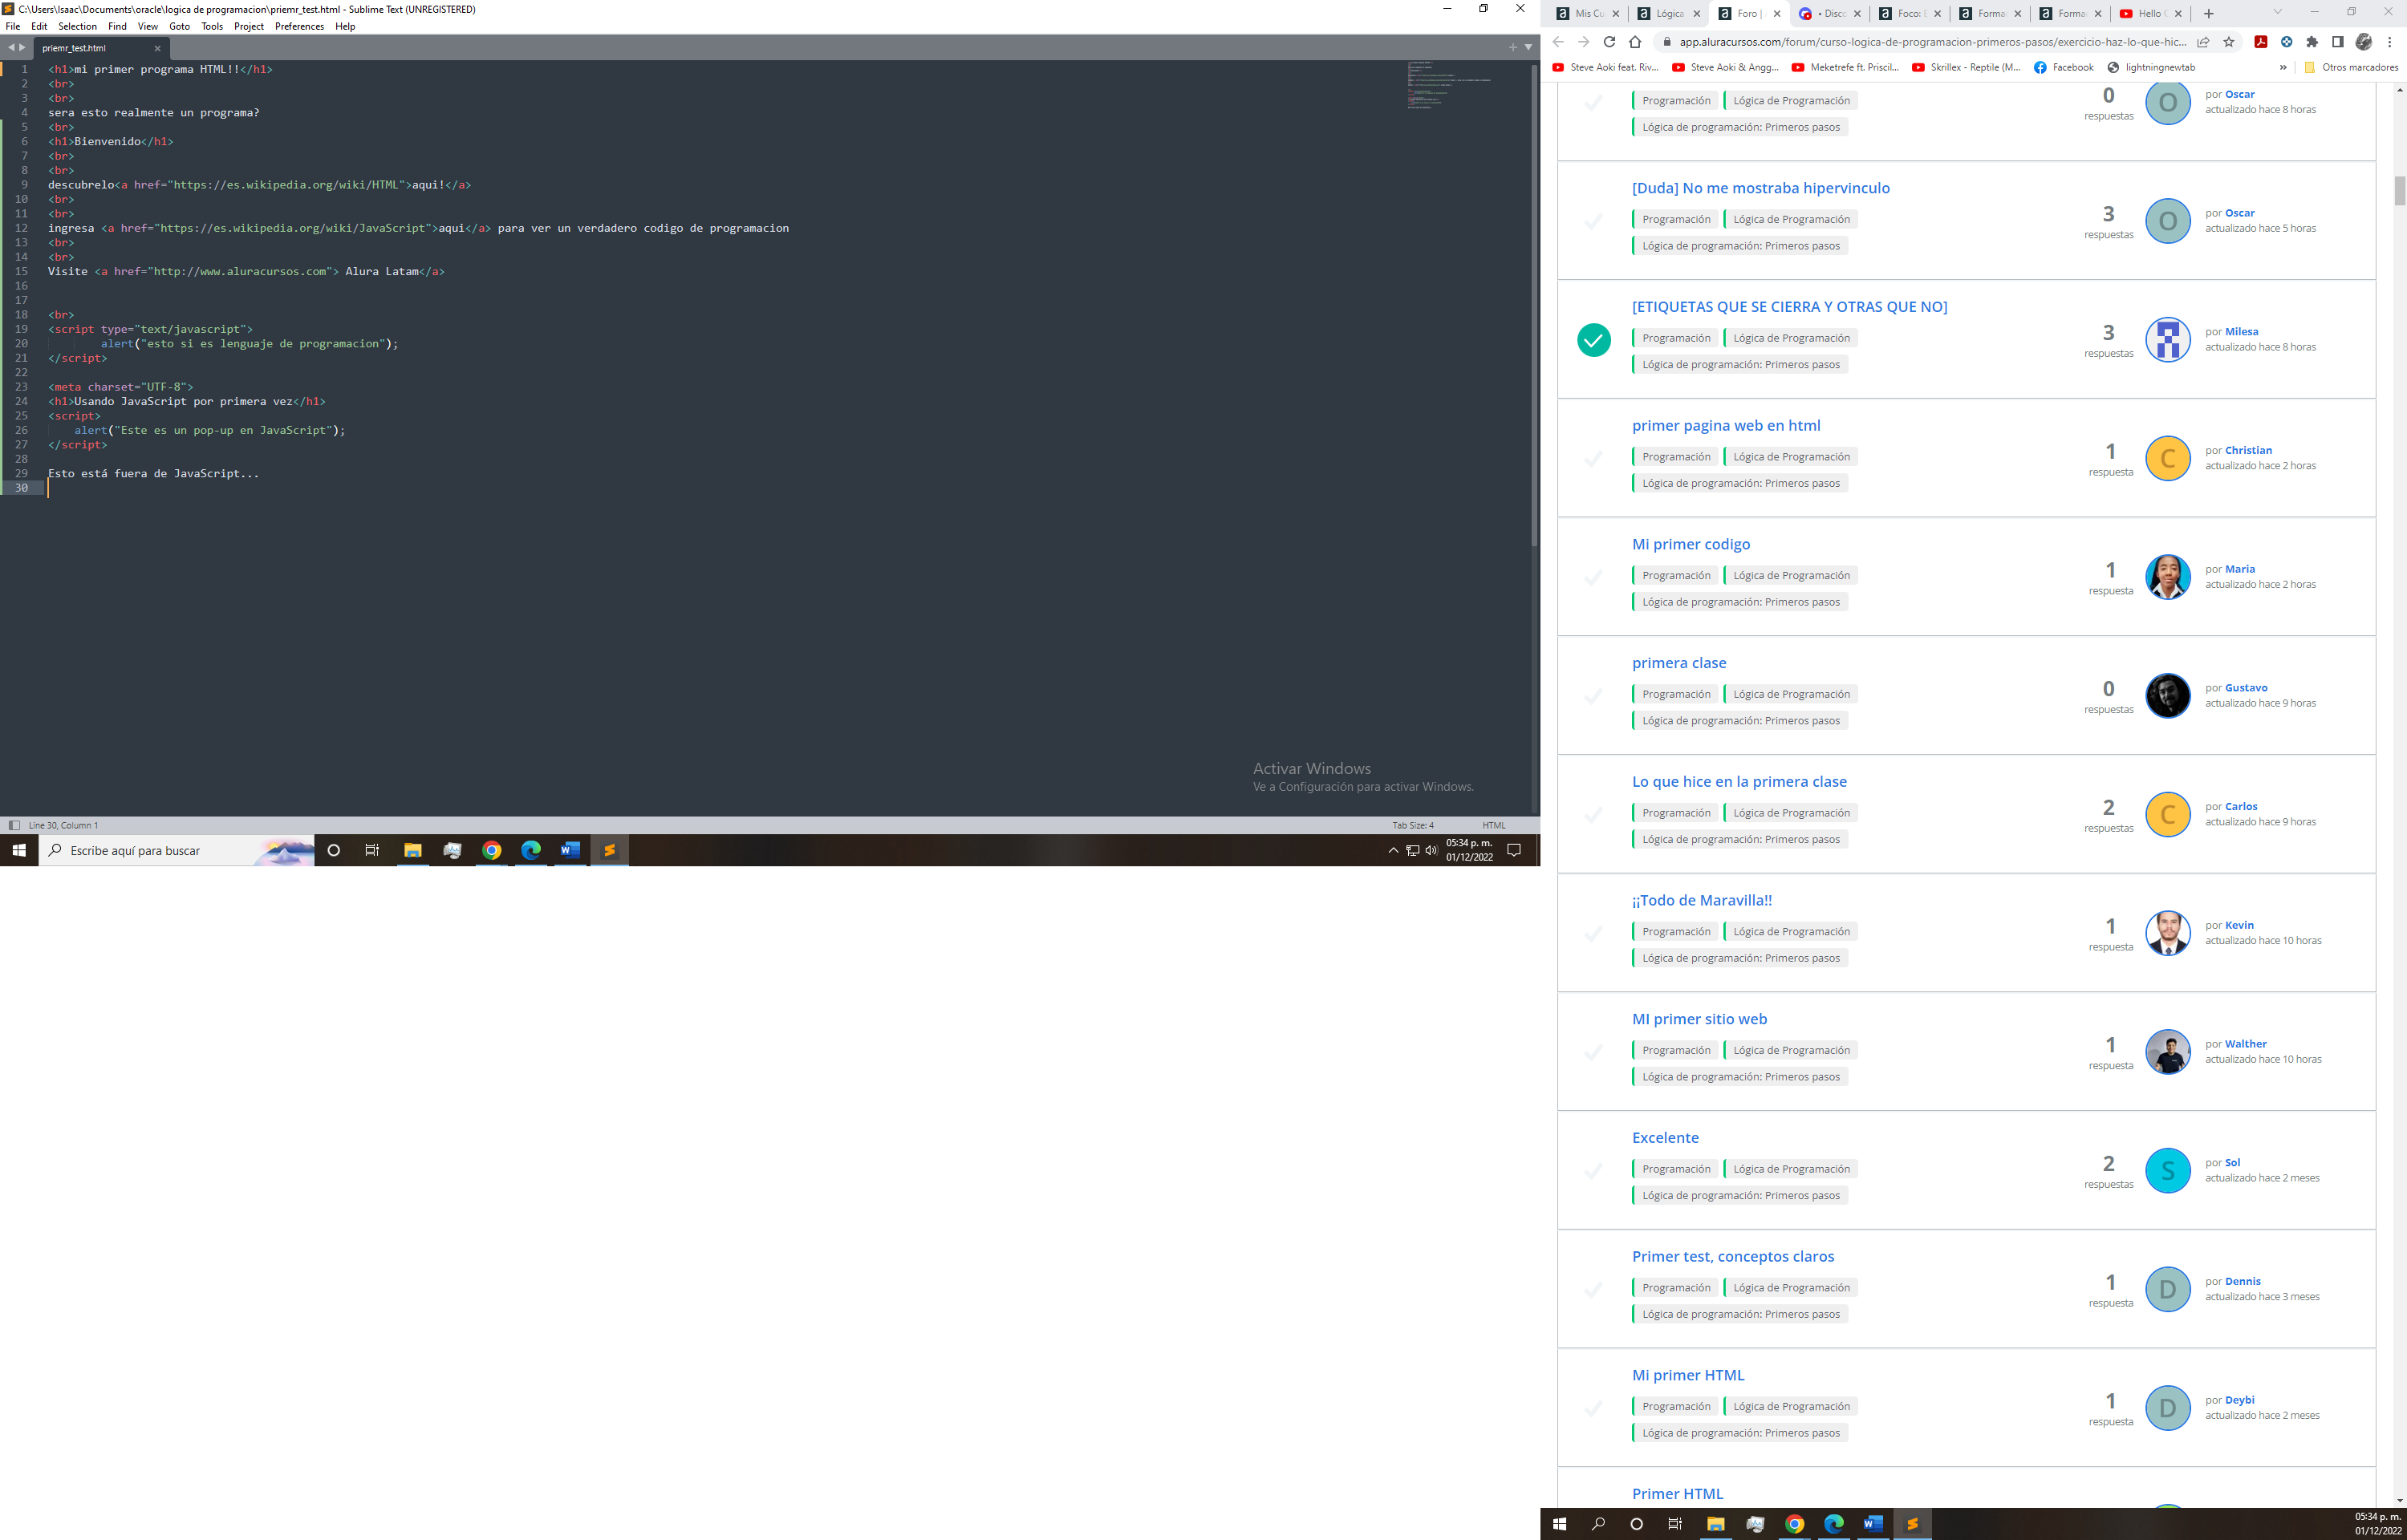Open topic ¡¡Todo de Maravilla!!
Viewport: 2407px width, 1540px height.
click(1701, 901)
